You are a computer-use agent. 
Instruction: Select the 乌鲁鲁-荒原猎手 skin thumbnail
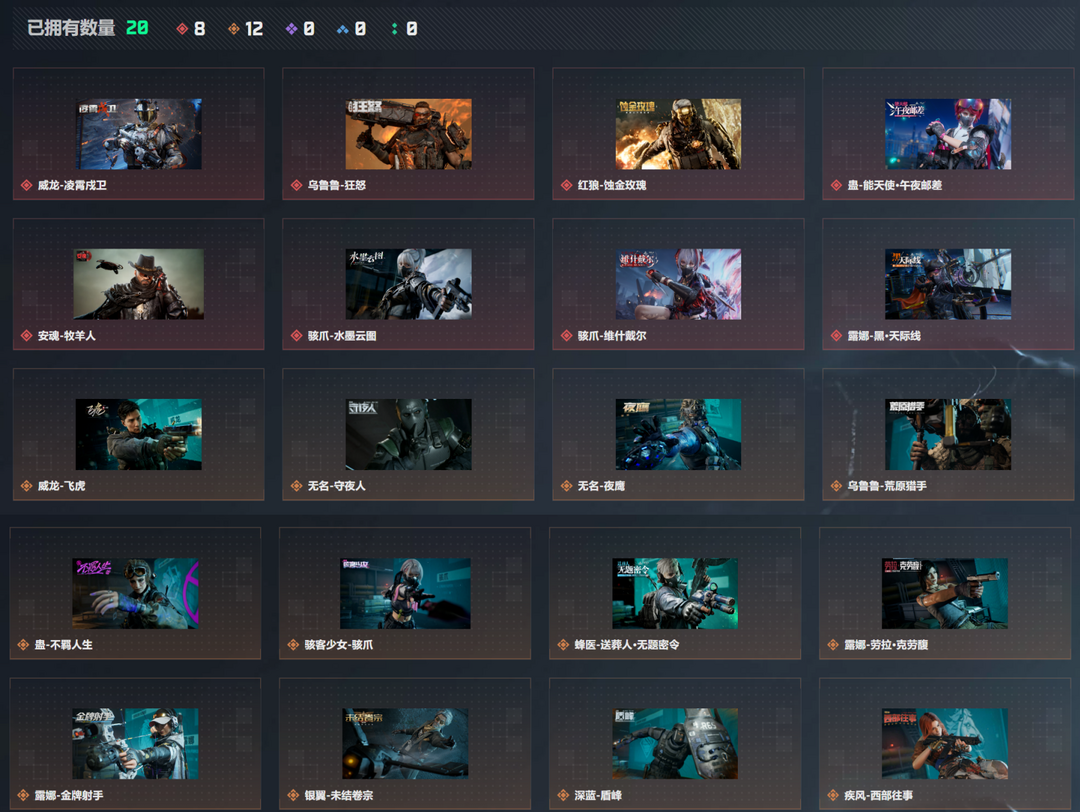click(x=948, y=435)
